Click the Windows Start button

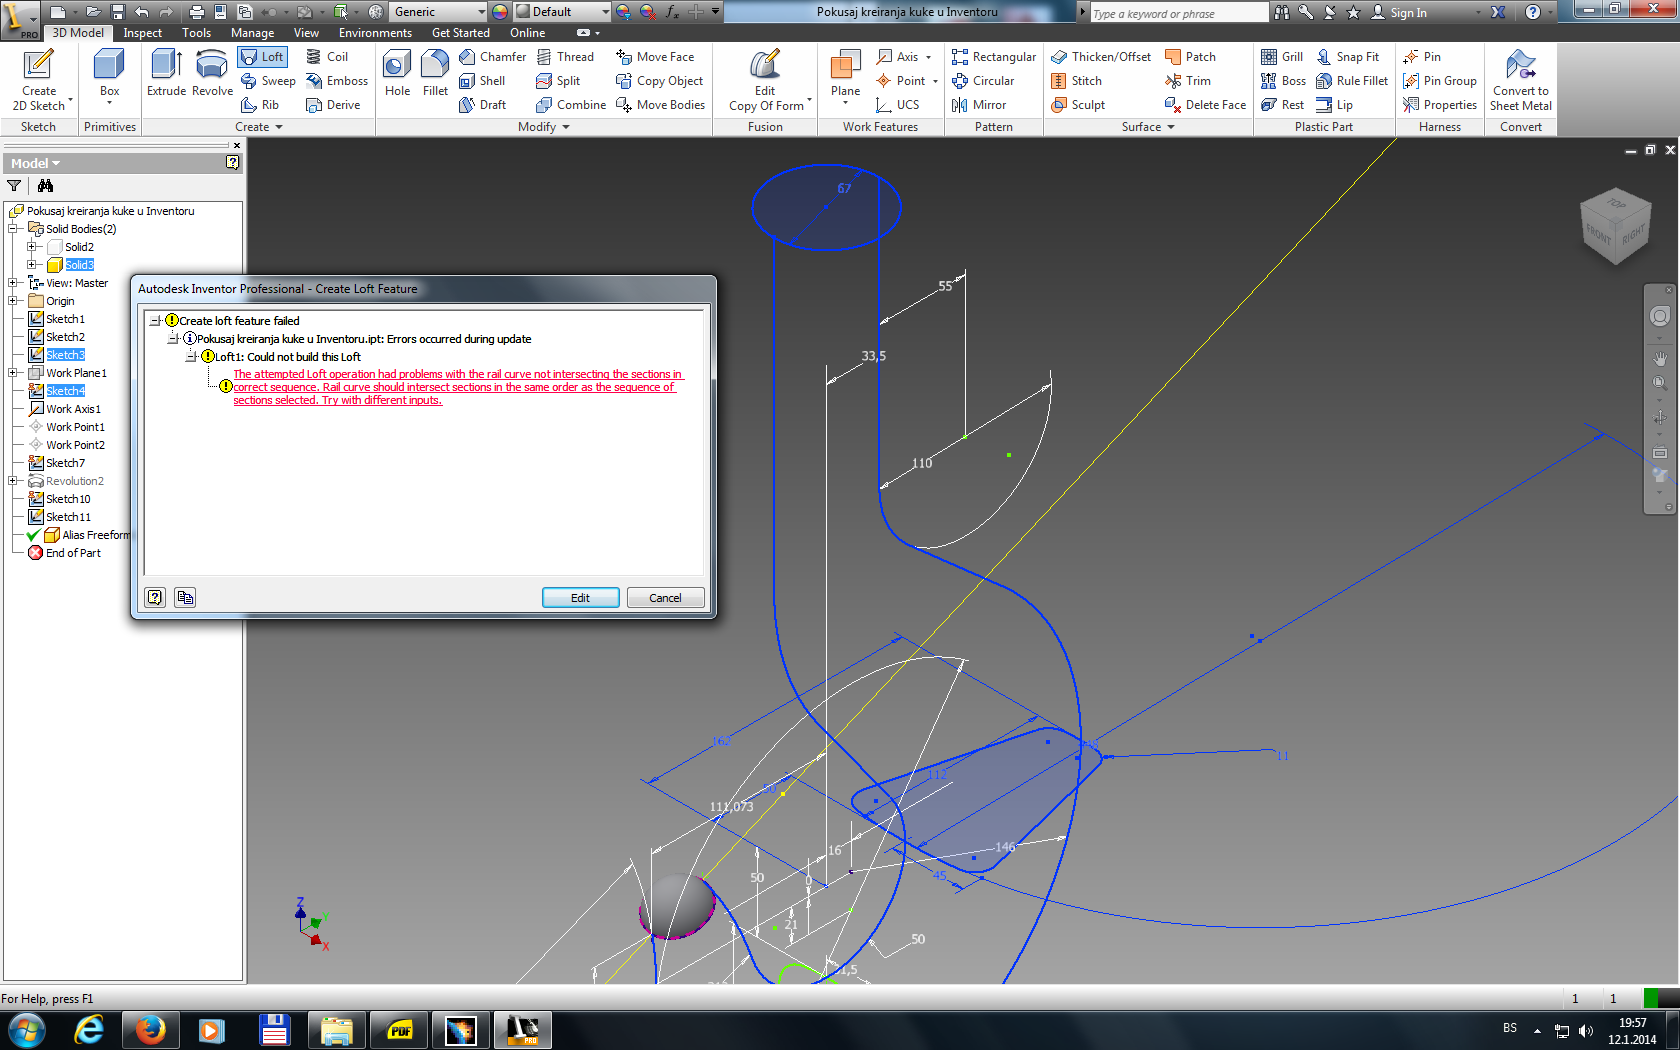coord(26,1030)
